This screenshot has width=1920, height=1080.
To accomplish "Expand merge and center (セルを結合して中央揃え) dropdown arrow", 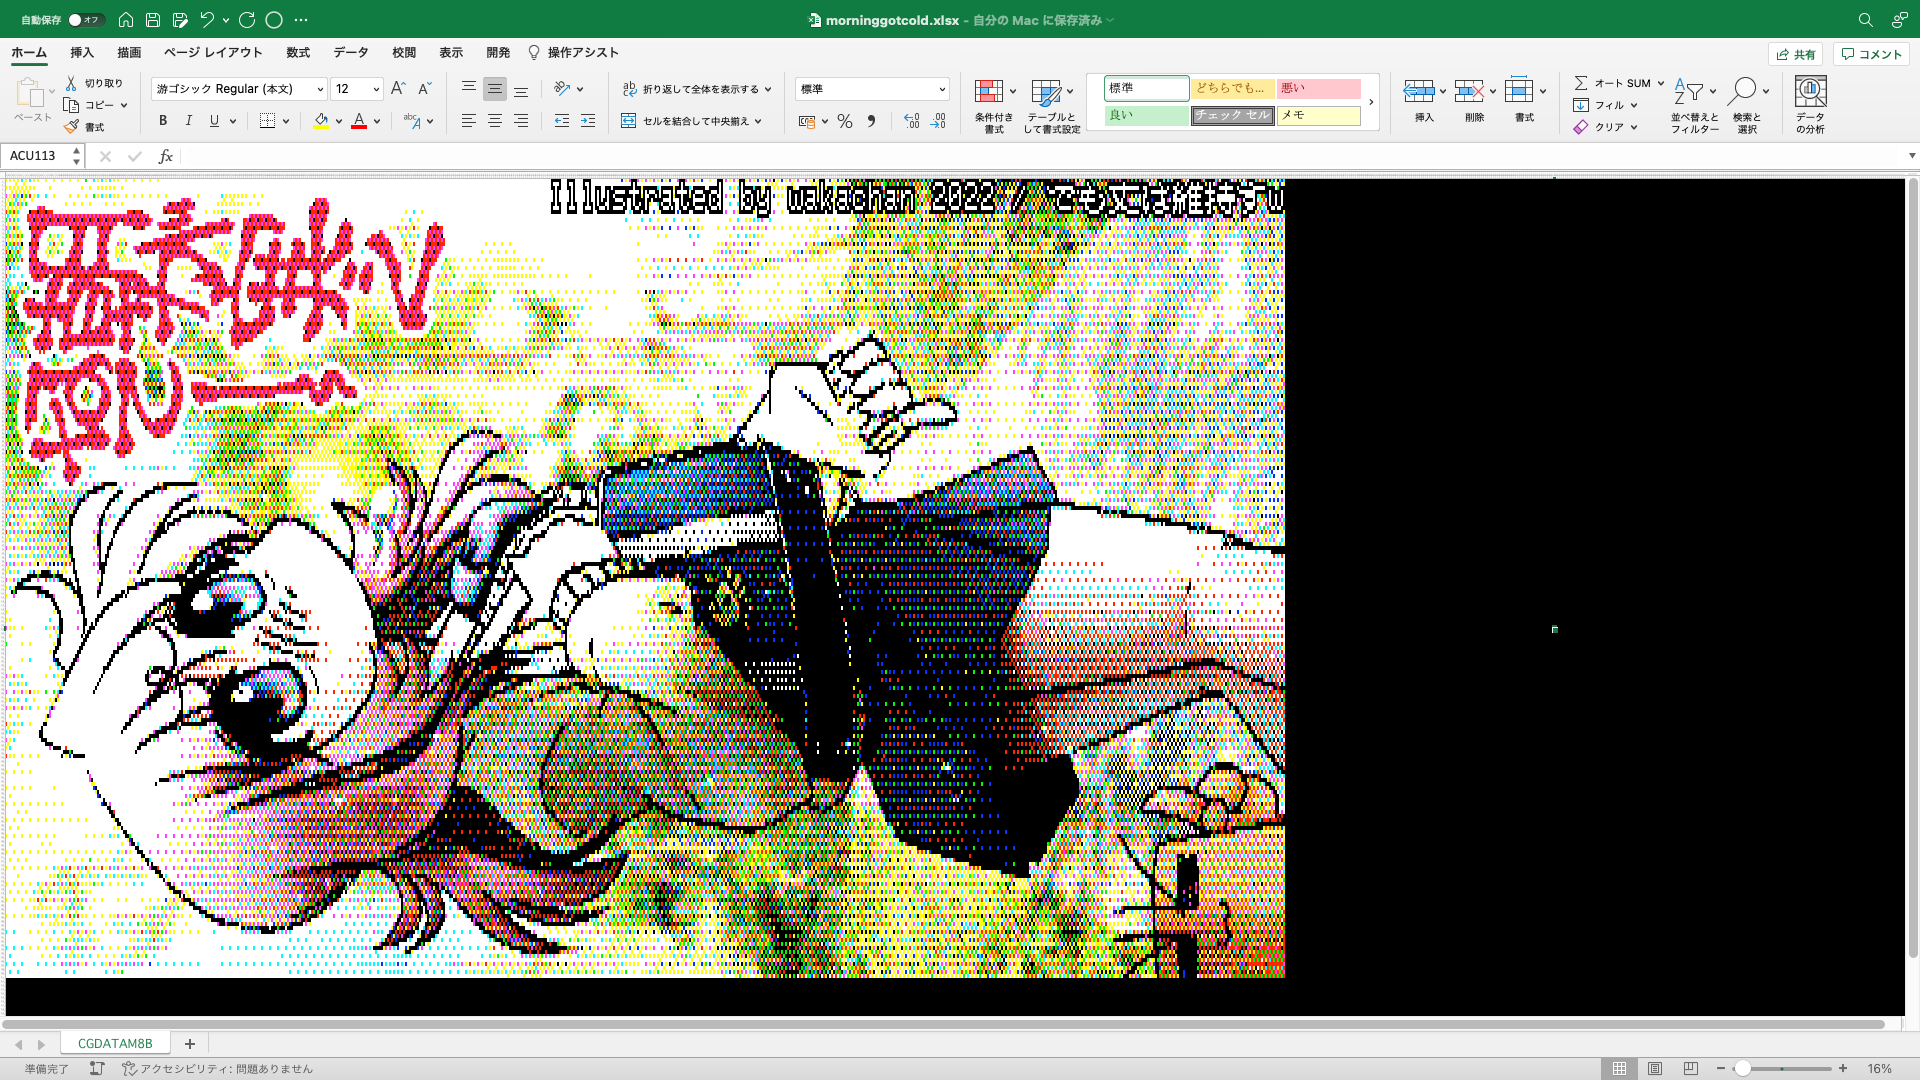I will [758, 121].
